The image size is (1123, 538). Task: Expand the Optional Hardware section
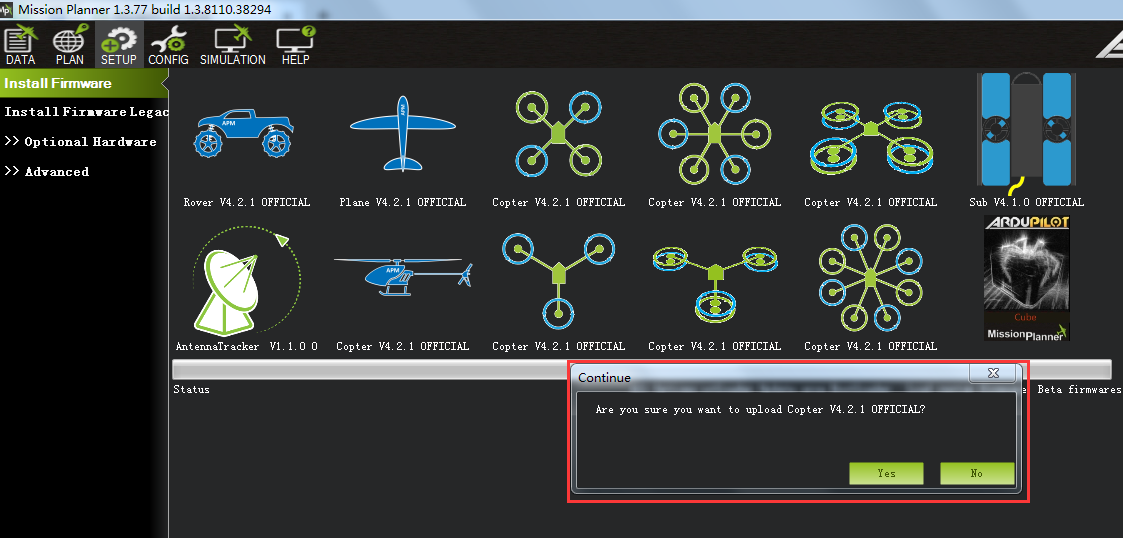pyautogui.click(x=80, y=142)
